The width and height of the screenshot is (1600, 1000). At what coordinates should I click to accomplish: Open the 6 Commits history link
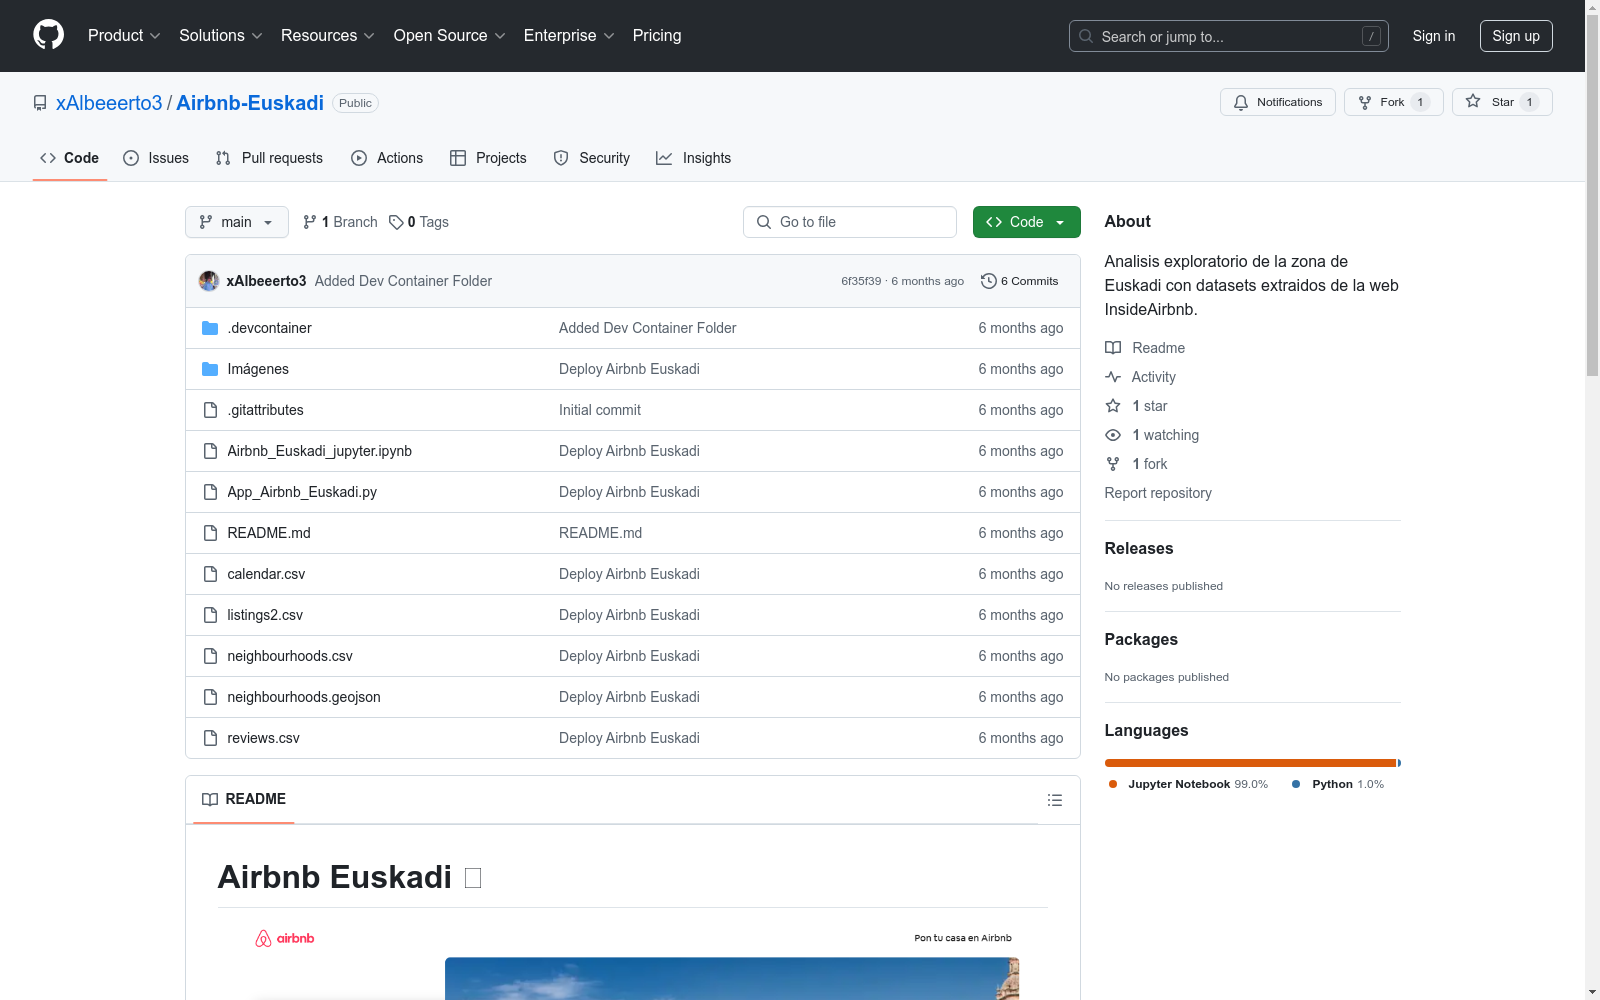[1020, 281]
